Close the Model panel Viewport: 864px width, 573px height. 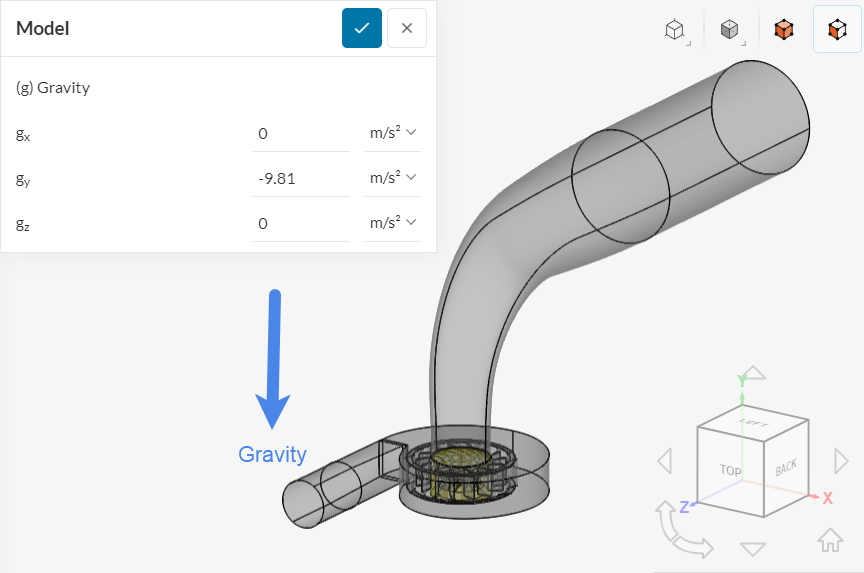pos(406,28)
